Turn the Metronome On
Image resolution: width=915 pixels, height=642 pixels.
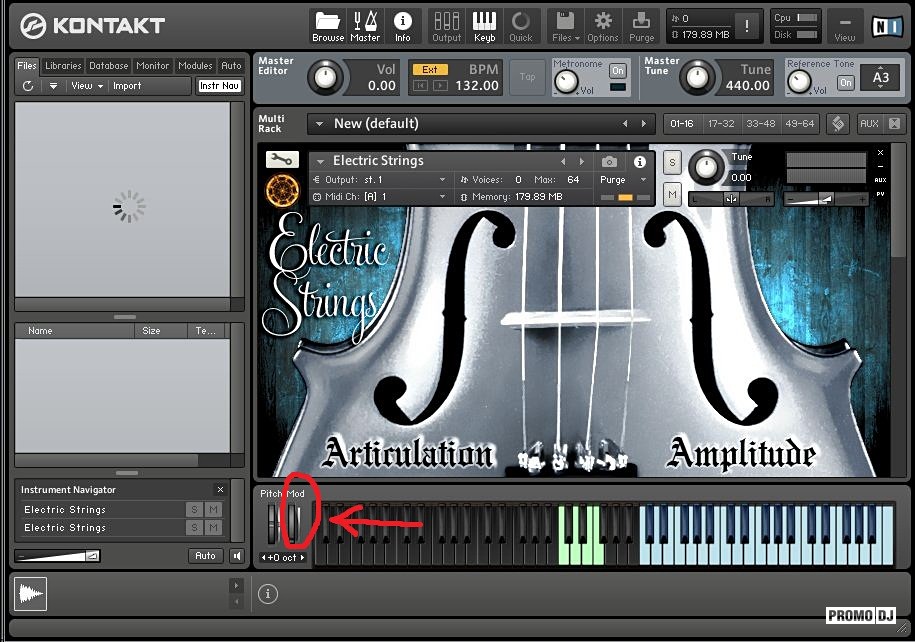[617, 71]
